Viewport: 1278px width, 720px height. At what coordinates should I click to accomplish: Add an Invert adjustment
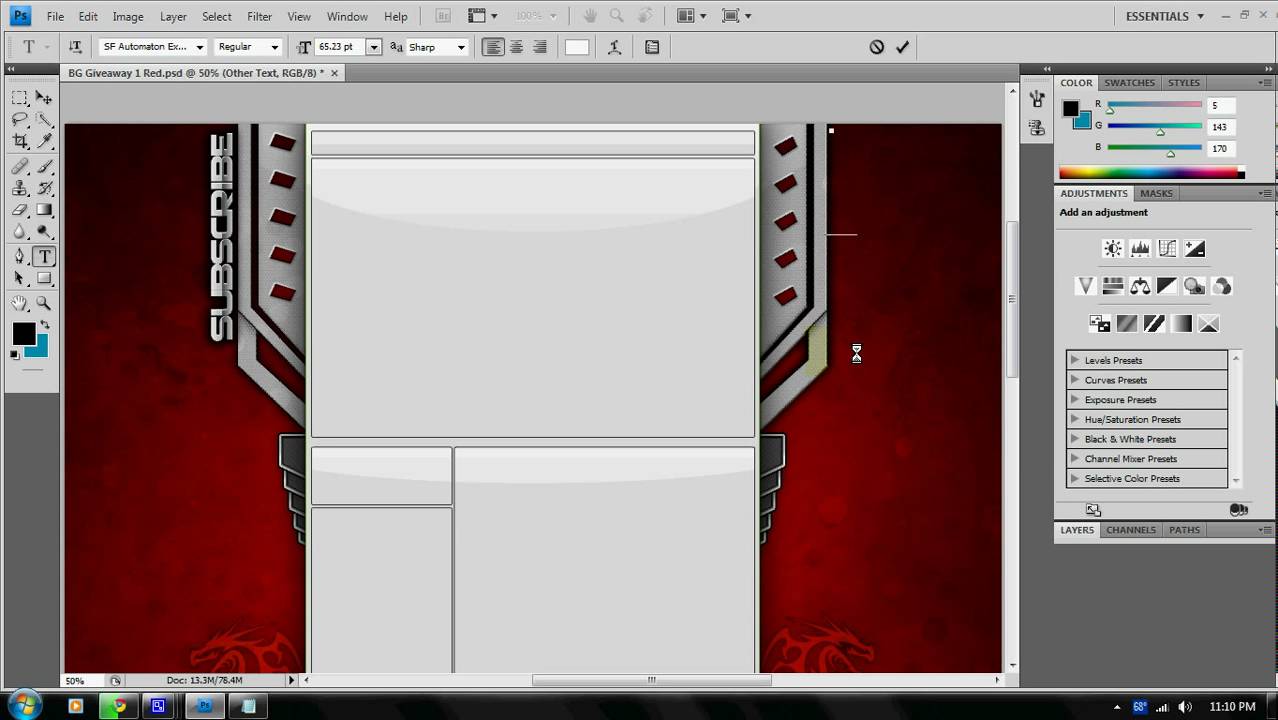tap(1099, 323)
